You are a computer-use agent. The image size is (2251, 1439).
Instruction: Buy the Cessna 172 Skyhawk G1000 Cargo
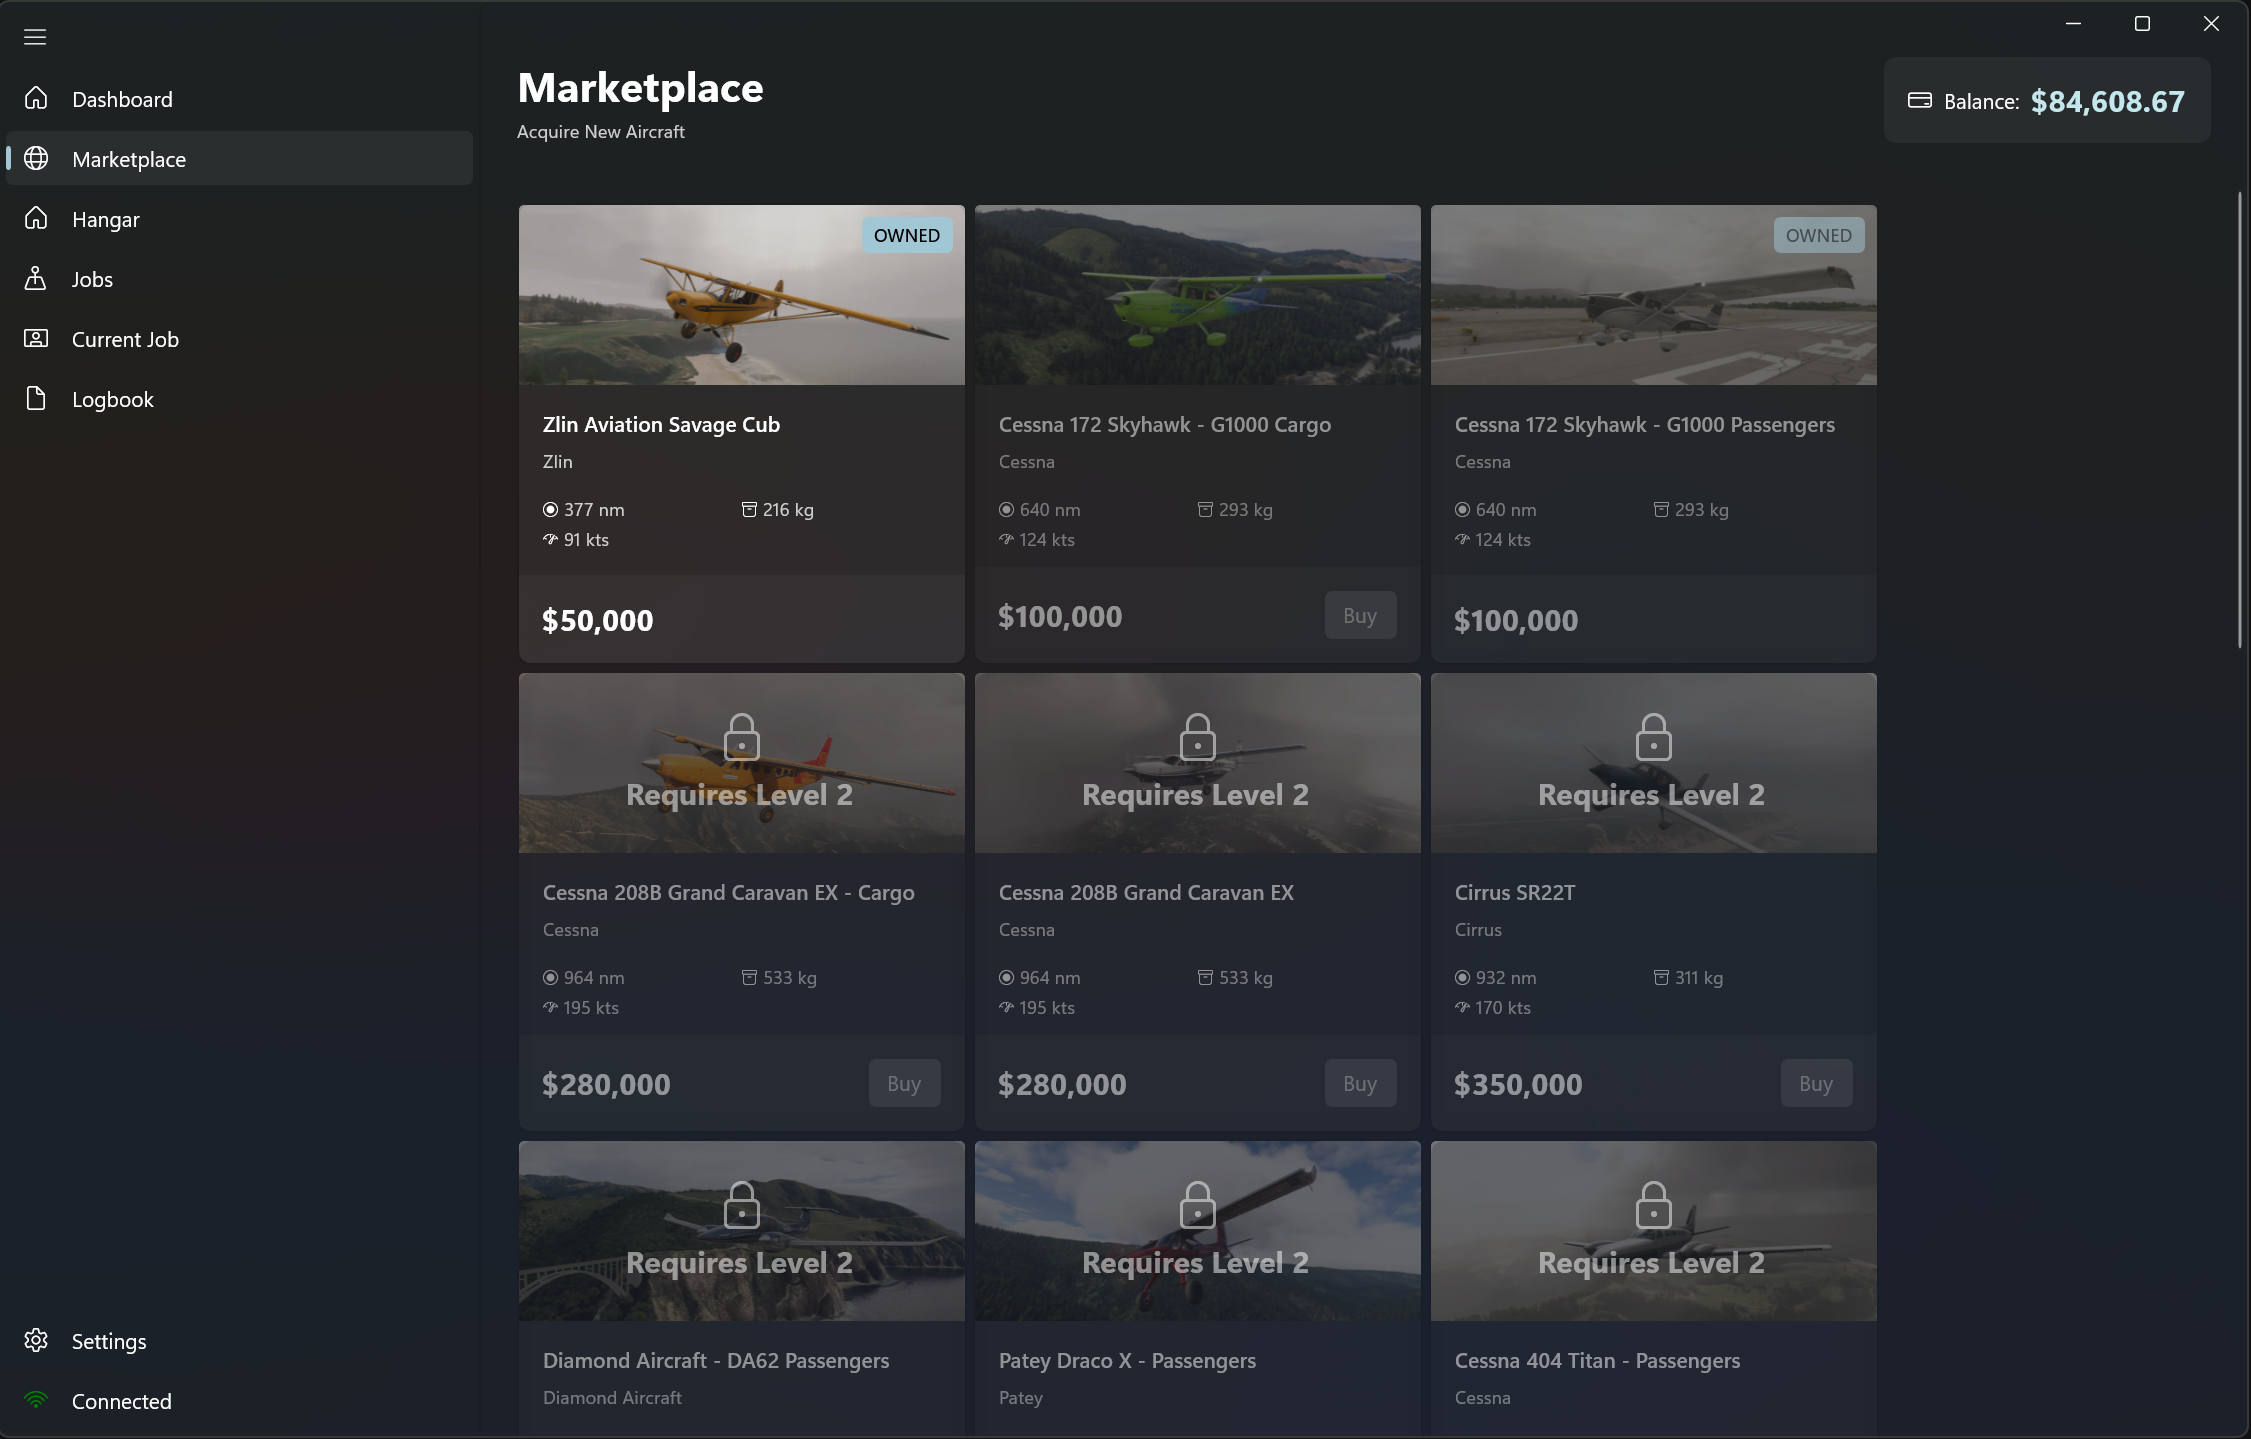pos(1359,615)
